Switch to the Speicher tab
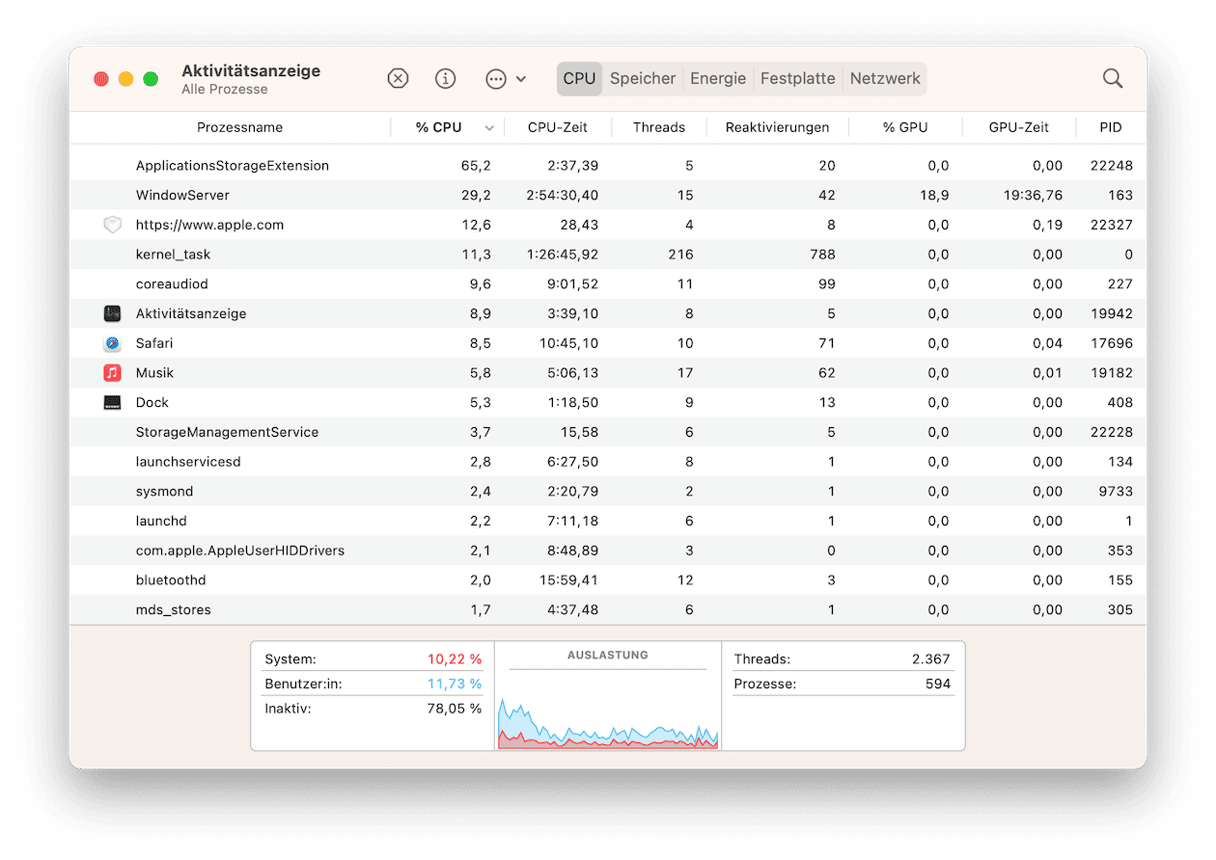The image size is (1216, 860). (643, 78)
